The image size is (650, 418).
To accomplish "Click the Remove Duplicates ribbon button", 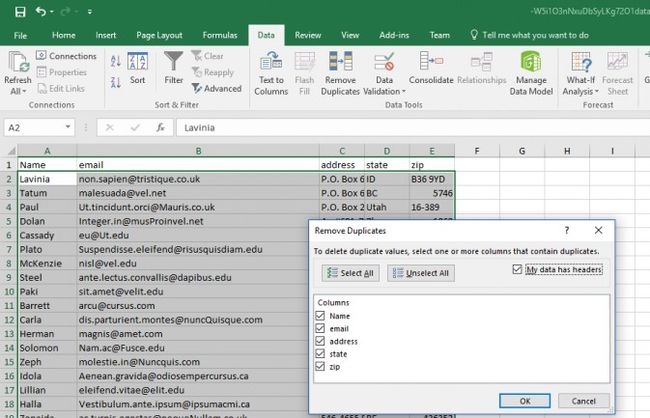I will click(340, 73).
